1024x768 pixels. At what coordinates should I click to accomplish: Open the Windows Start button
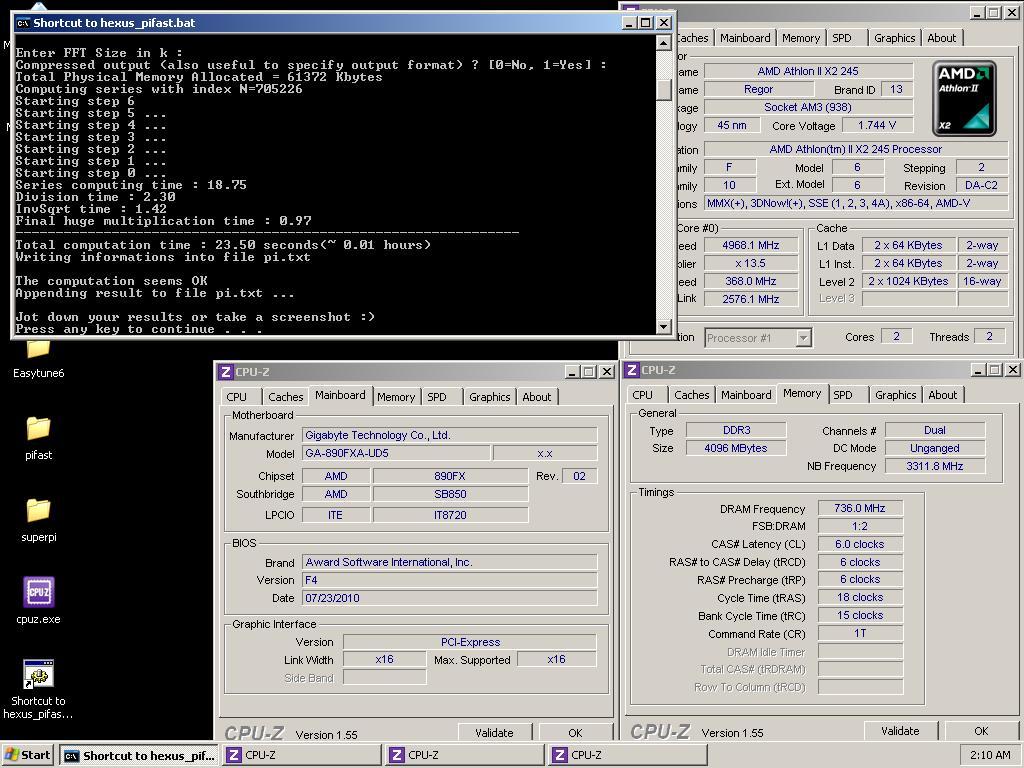point(27,755)
